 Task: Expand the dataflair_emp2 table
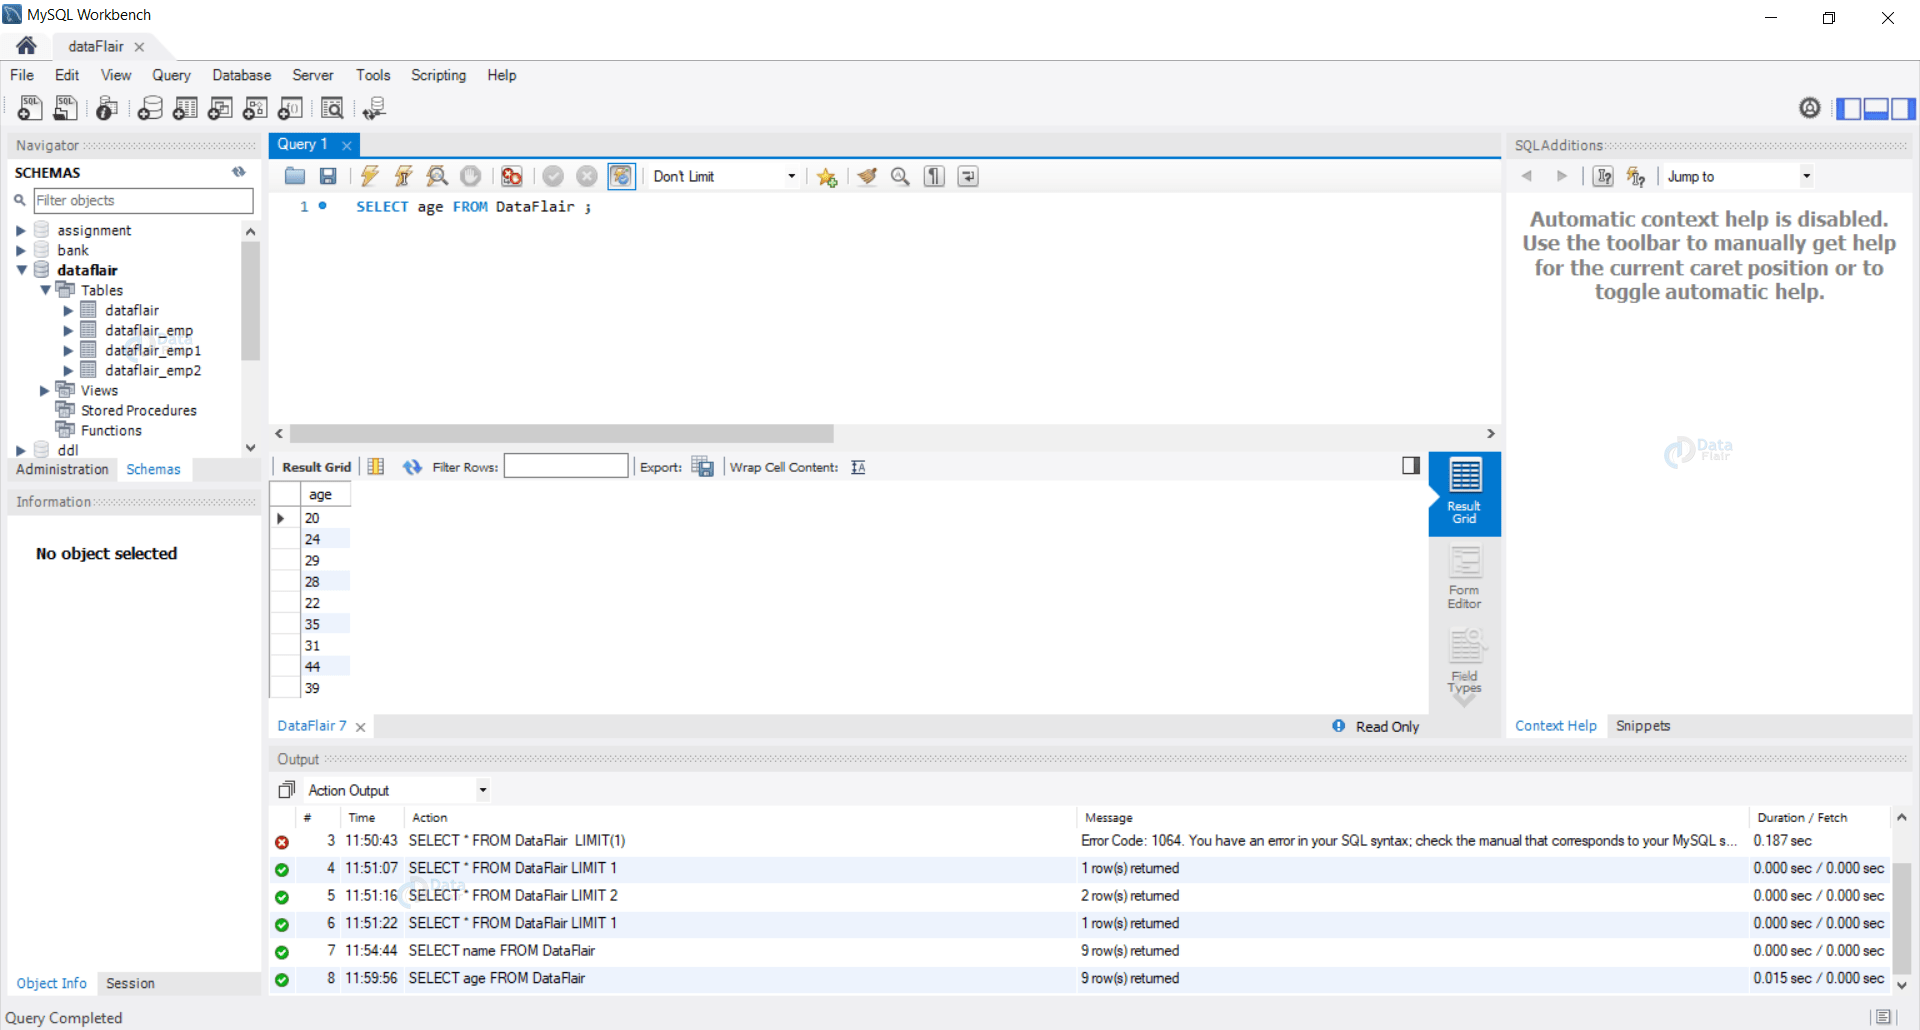tap(68, 370)
